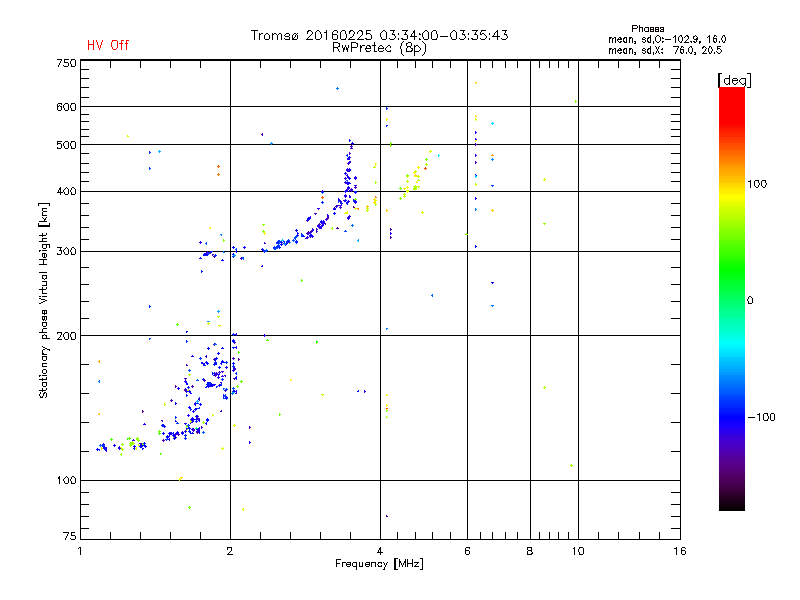Click the x-axis tick label '4'
The image size is (800, 600).
pos(380,551)
